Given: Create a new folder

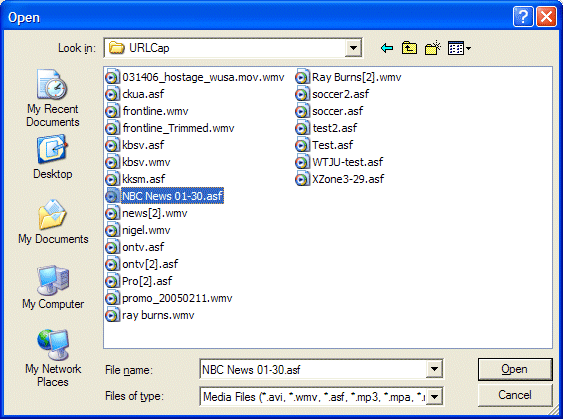Looking at the screenshot, I should point(433,48).
